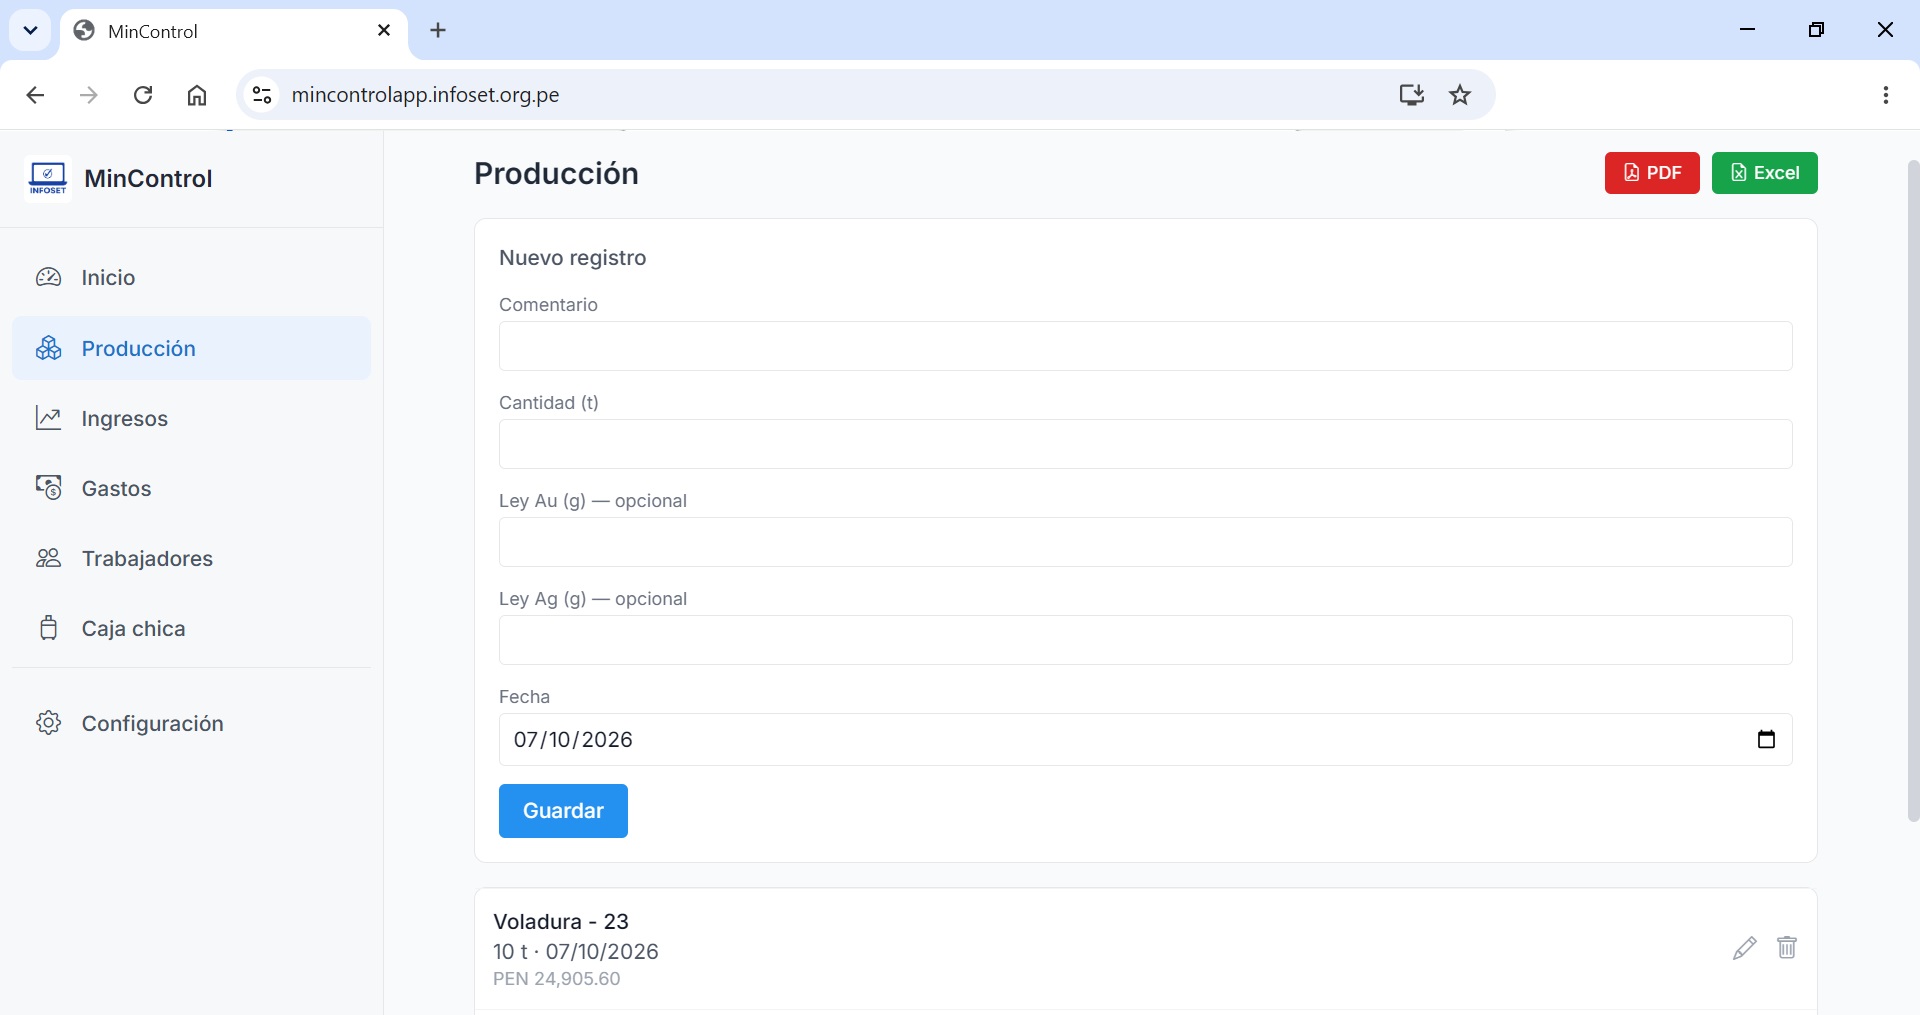
Task: Open Configuración settings
Action: (191, 723)
